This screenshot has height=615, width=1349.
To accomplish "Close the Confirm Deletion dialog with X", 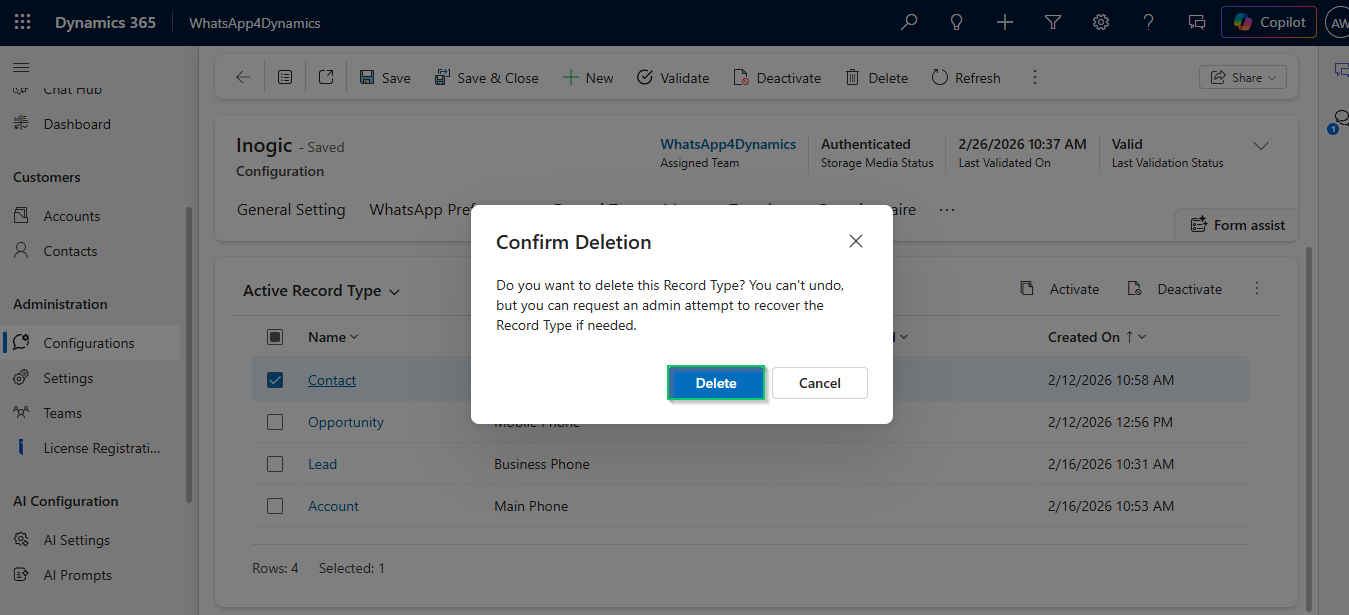I will click(x=855, y=241).
